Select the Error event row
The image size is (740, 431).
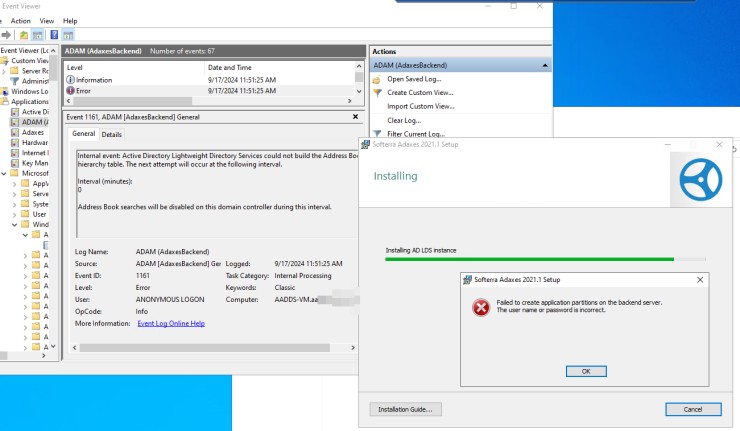pos(210,91)
